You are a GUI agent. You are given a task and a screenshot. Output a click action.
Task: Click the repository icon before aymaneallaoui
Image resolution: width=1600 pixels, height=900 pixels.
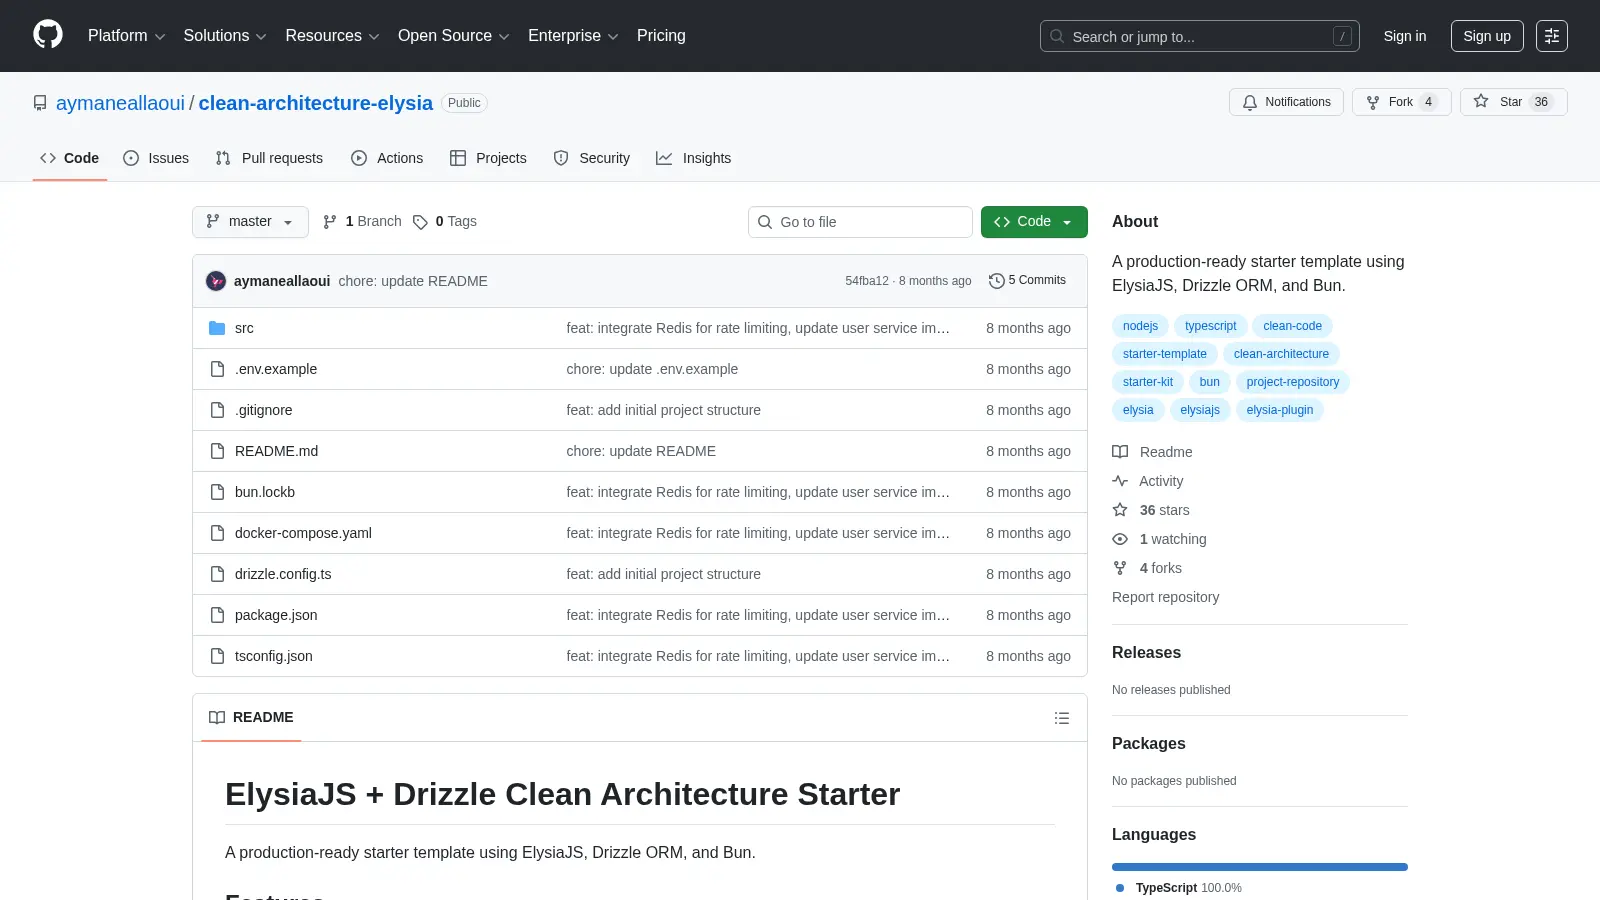(40, 103)
